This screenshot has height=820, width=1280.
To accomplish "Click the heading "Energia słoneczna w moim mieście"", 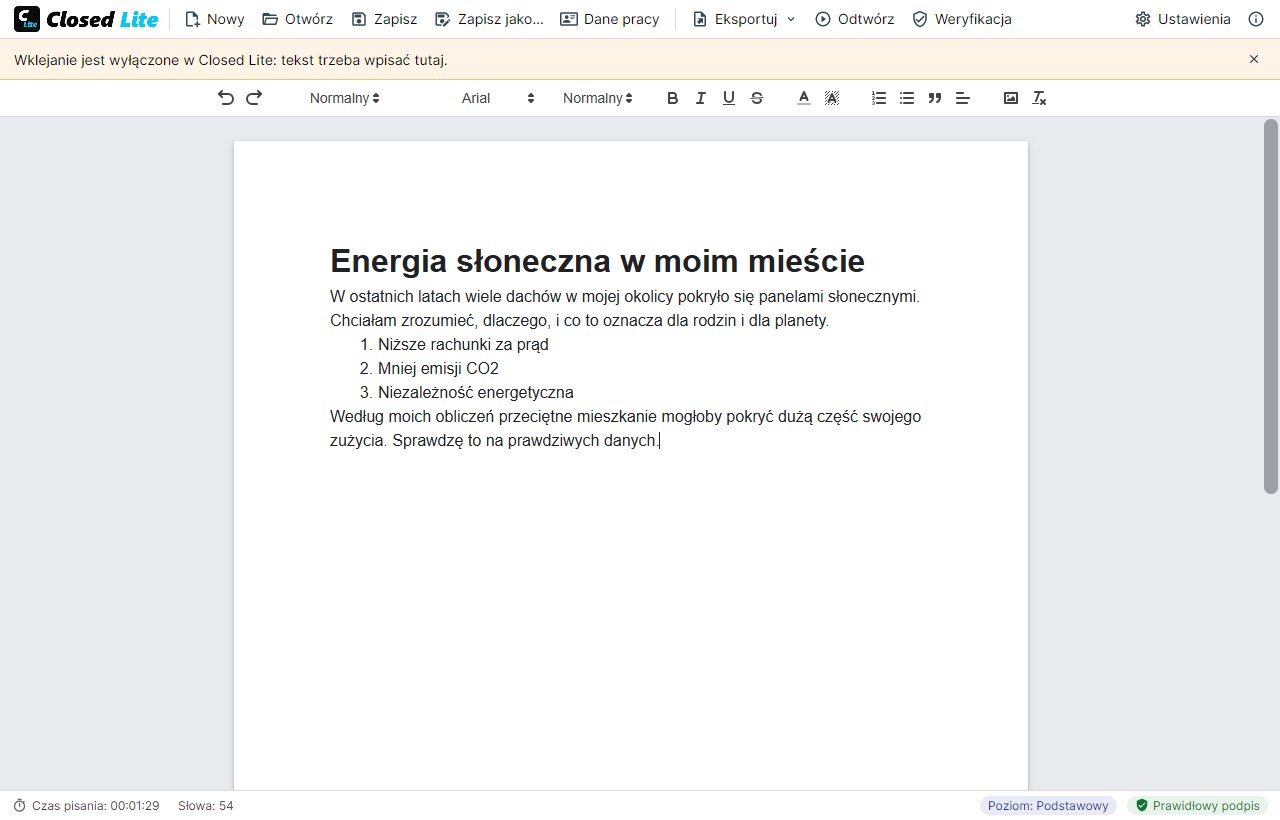I will point(597,261).
